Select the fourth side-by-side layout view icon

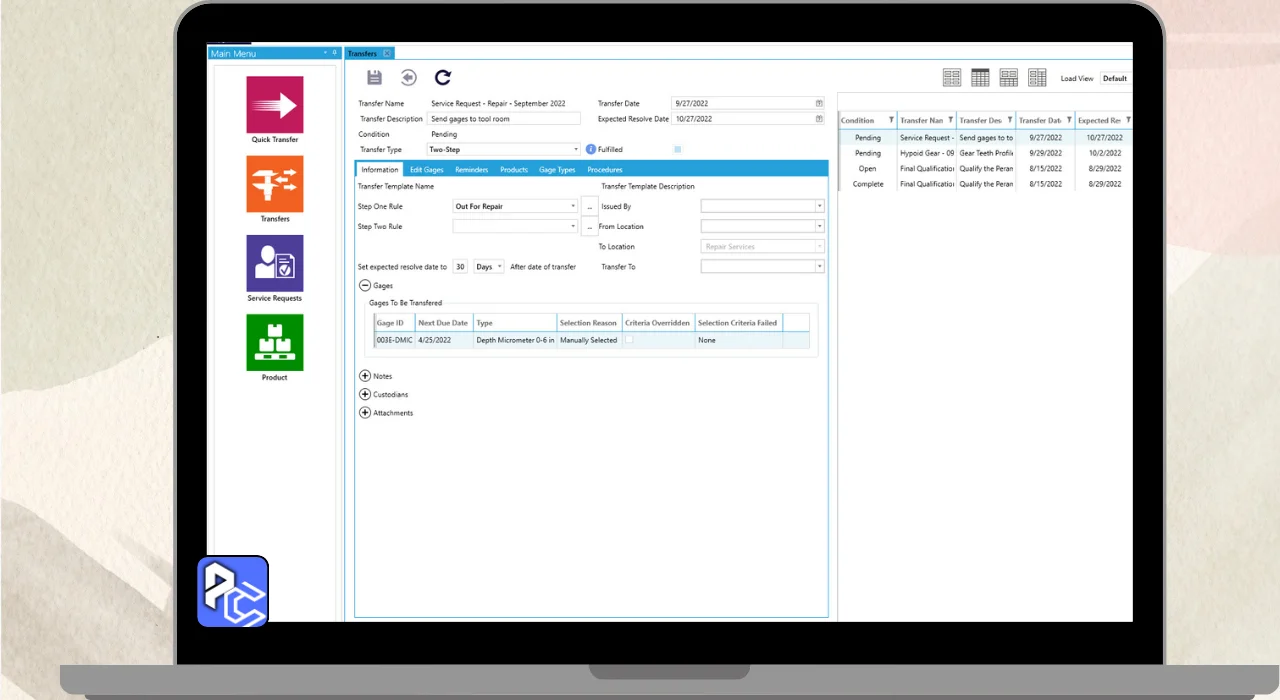click(x=1037, y=77)
